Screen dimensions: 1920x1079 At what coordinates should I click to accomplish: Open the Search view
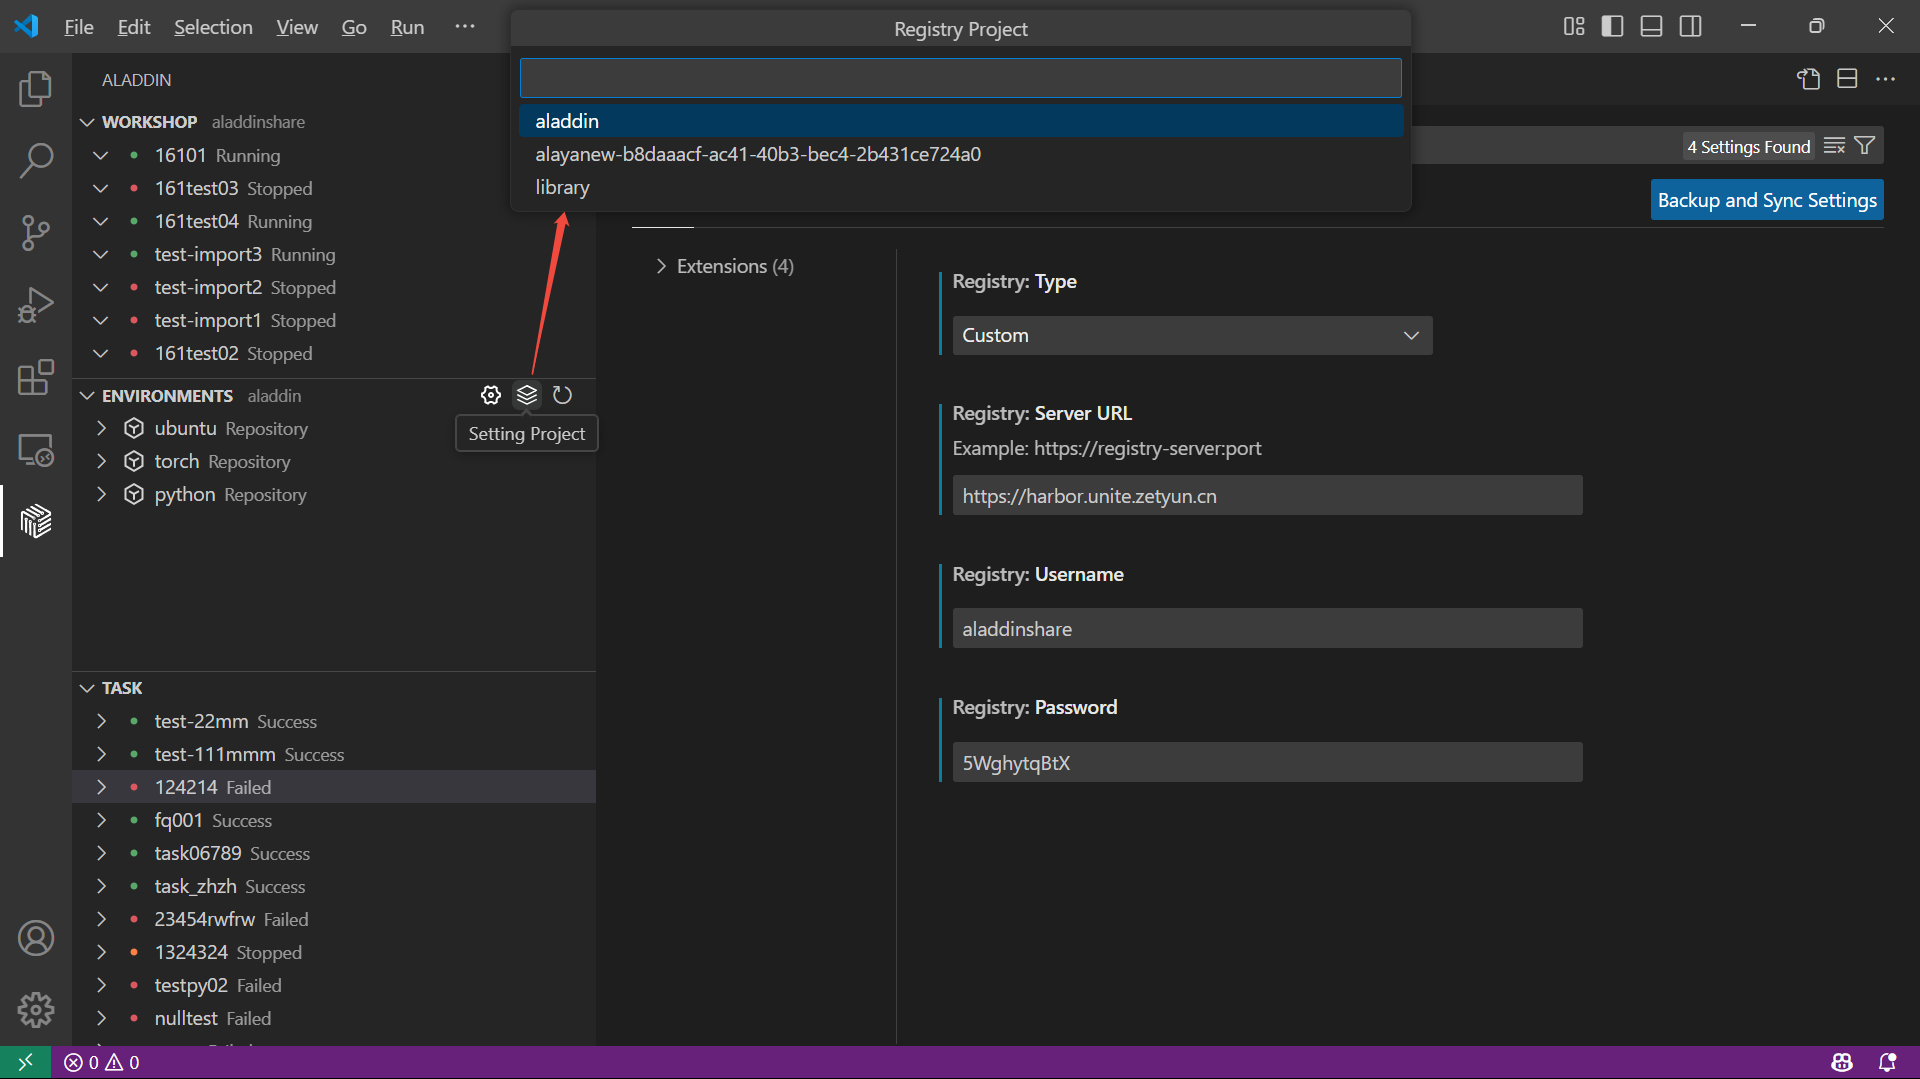click(x=36, y=160)
